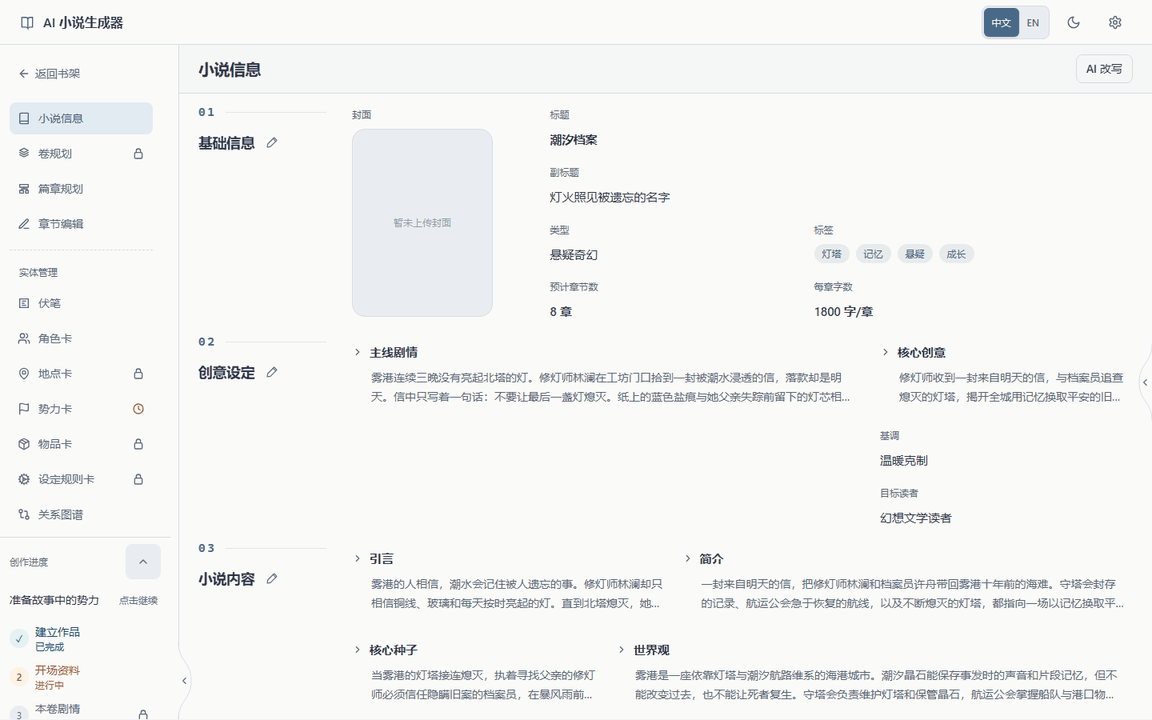Open 卷规划 sidebar item

81,154
